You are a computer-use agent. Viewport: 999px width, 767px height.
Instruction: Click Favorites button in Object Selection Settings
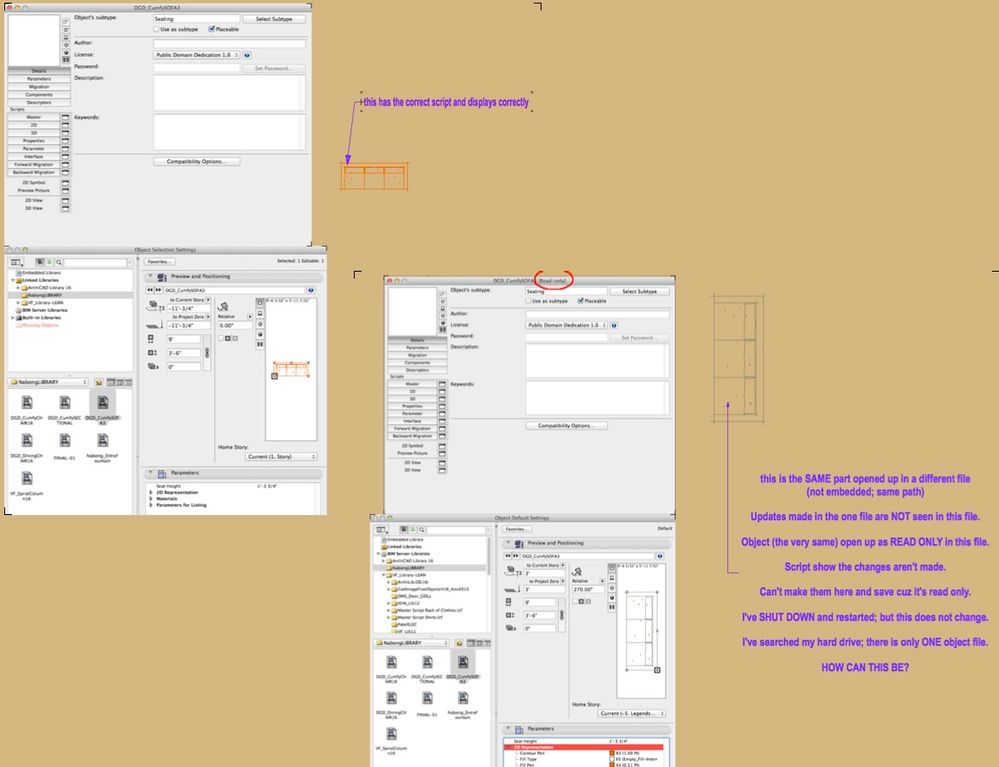159,262
